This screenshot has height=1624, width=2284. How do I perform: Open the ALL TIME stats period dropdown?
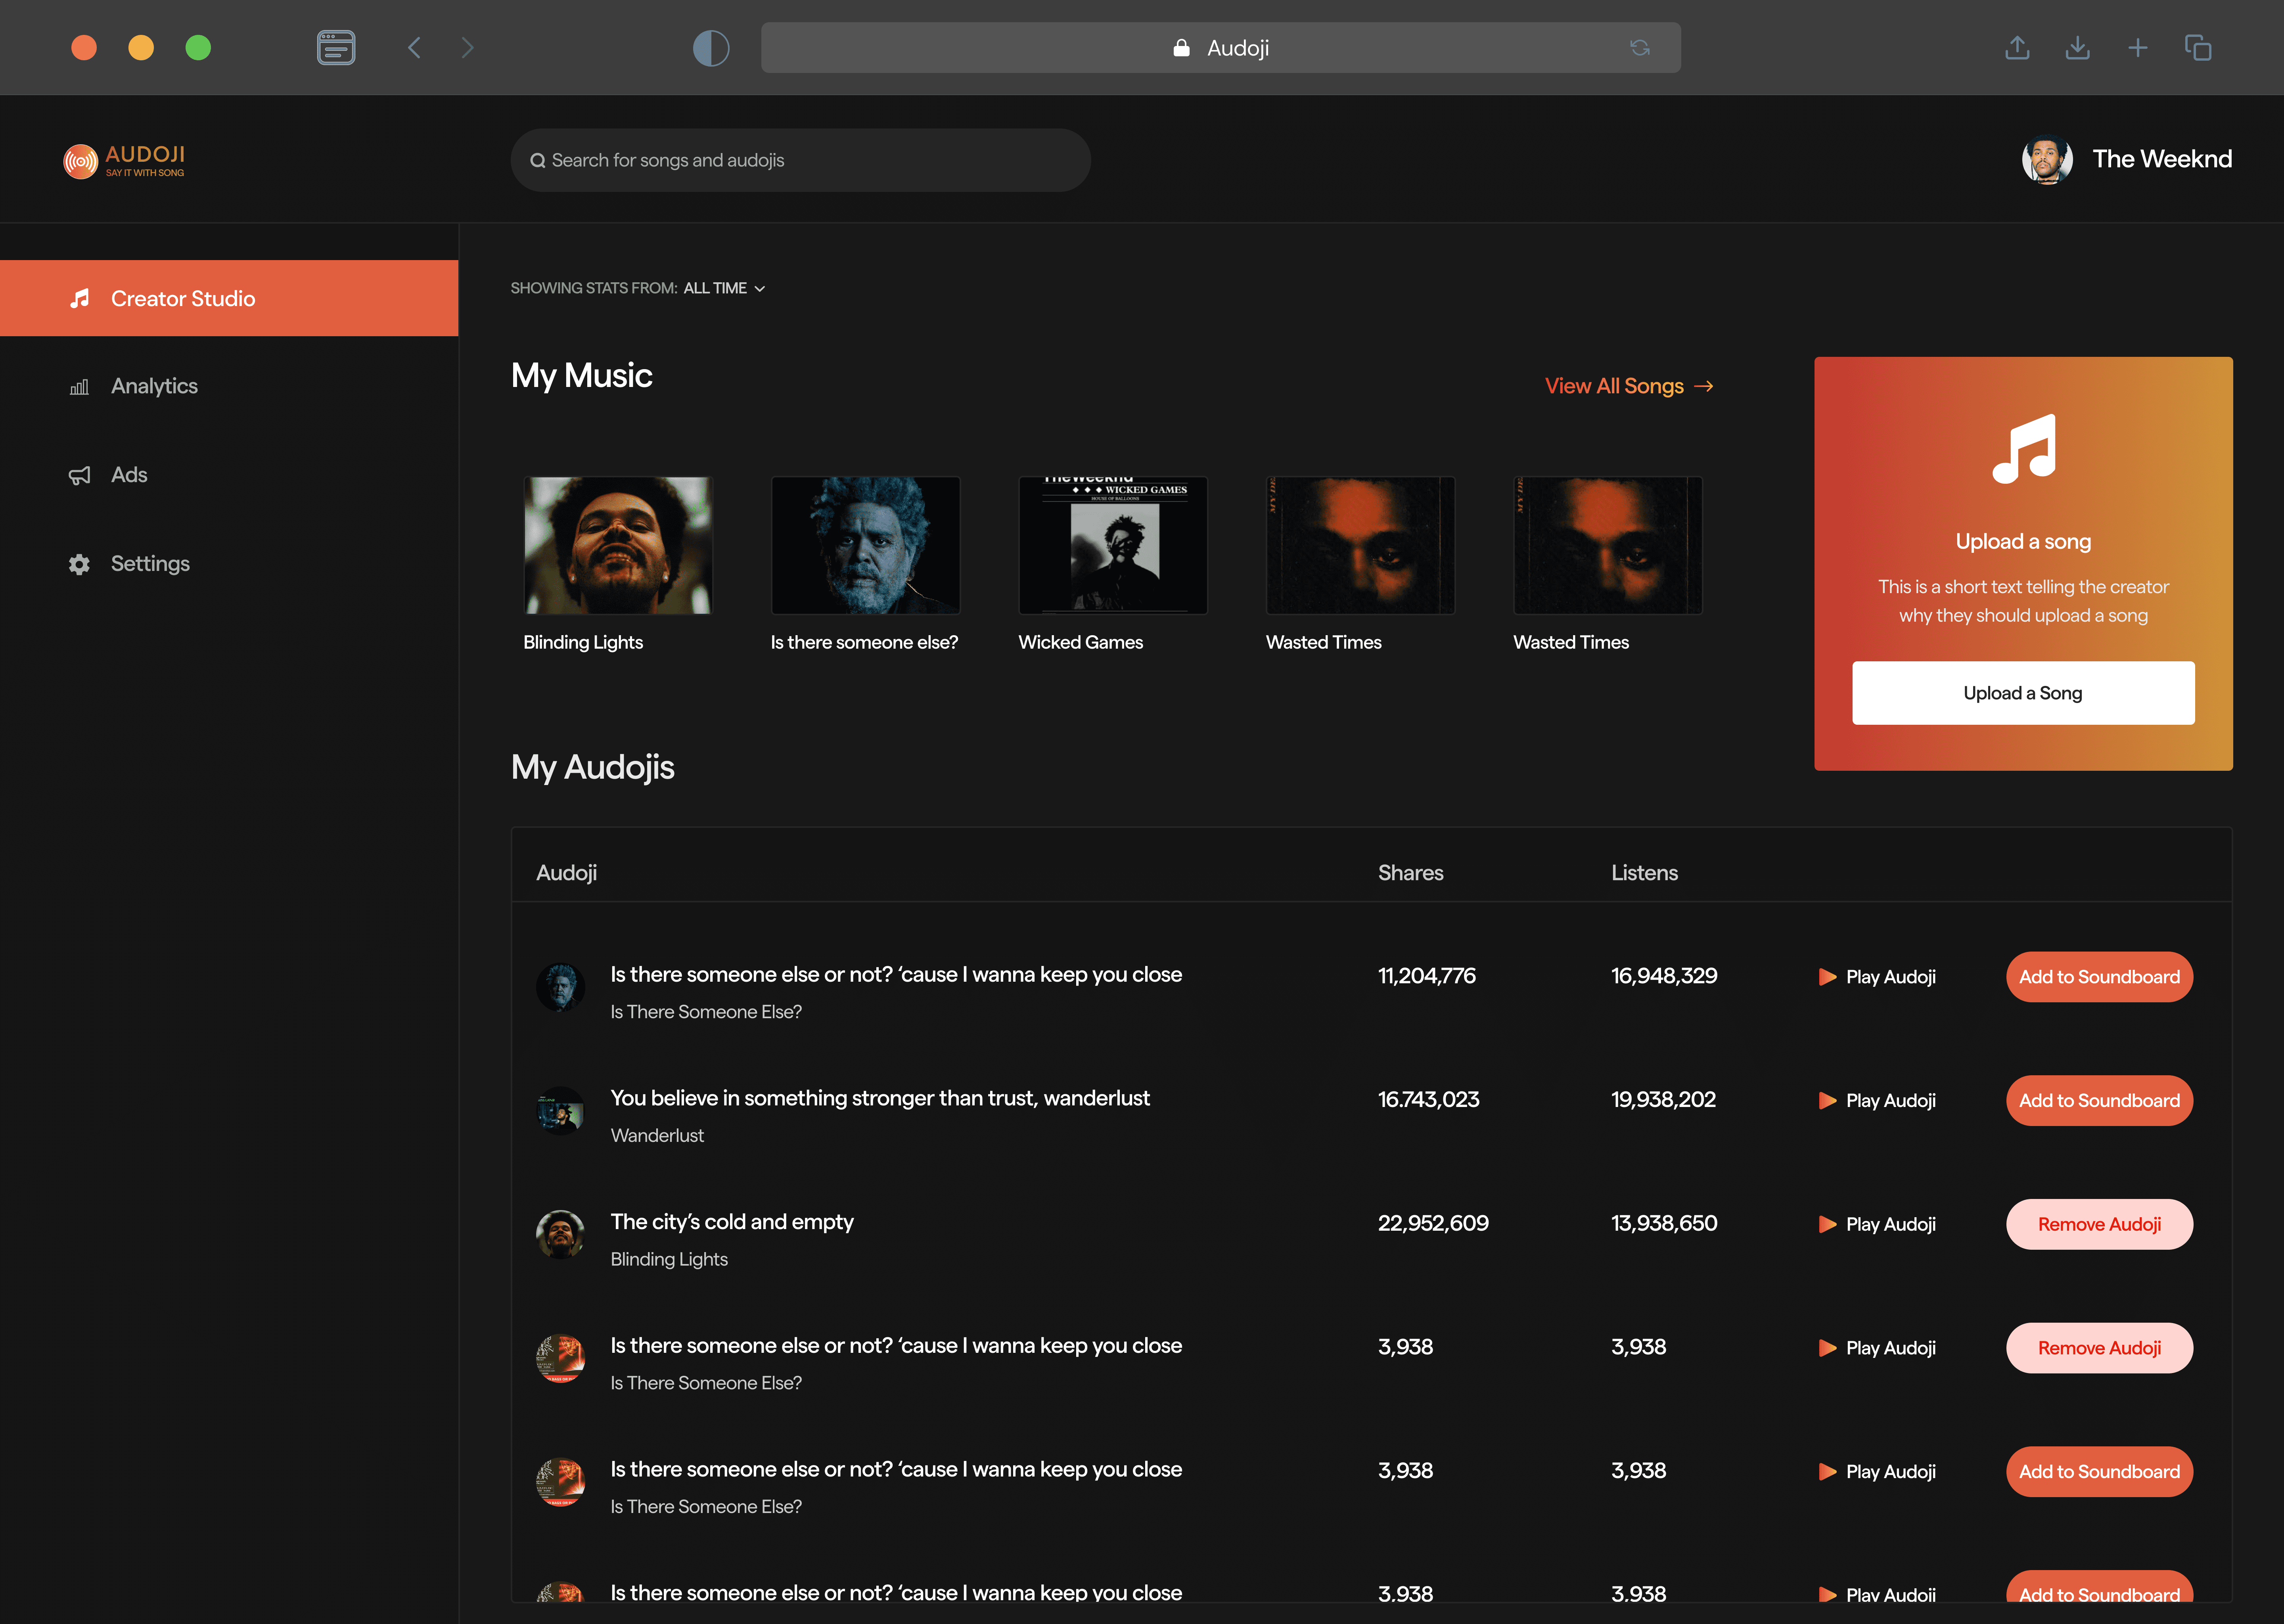(724, 288)
